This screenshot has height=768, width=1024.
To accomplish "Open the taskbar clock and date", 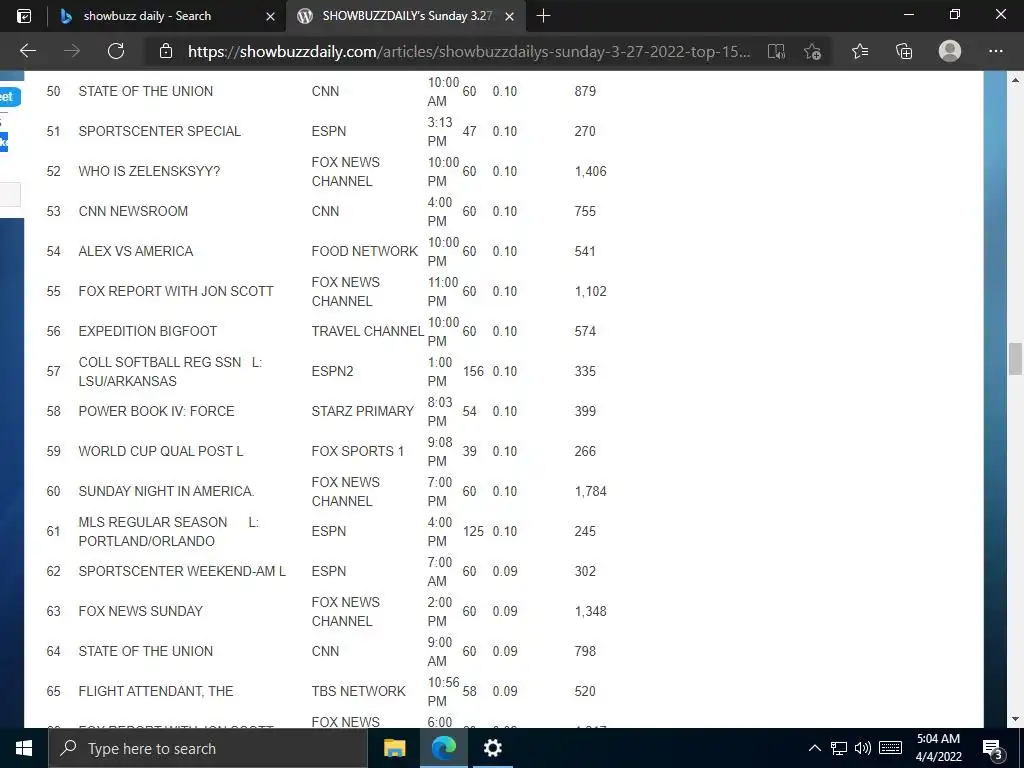I will [938, 748].
